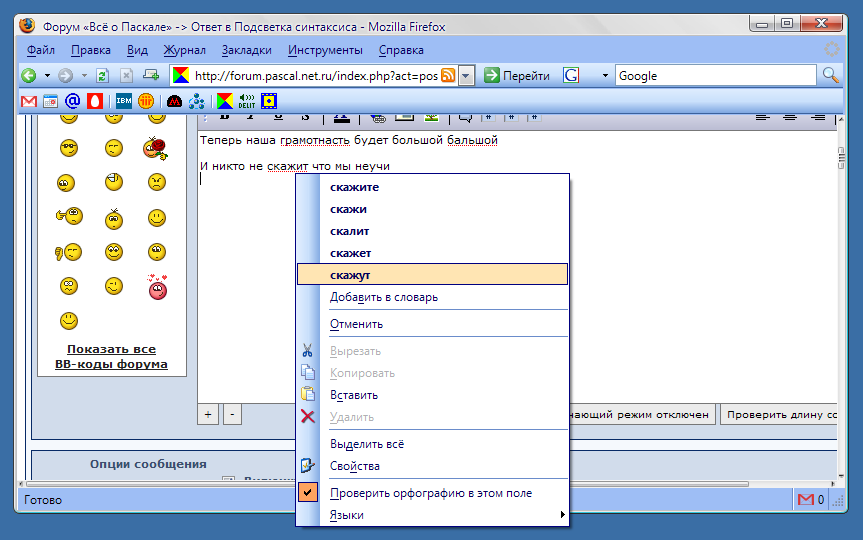The image size is (863, 540).
Task: Click the blue @ mail bookmark icon
Action: 72,101
